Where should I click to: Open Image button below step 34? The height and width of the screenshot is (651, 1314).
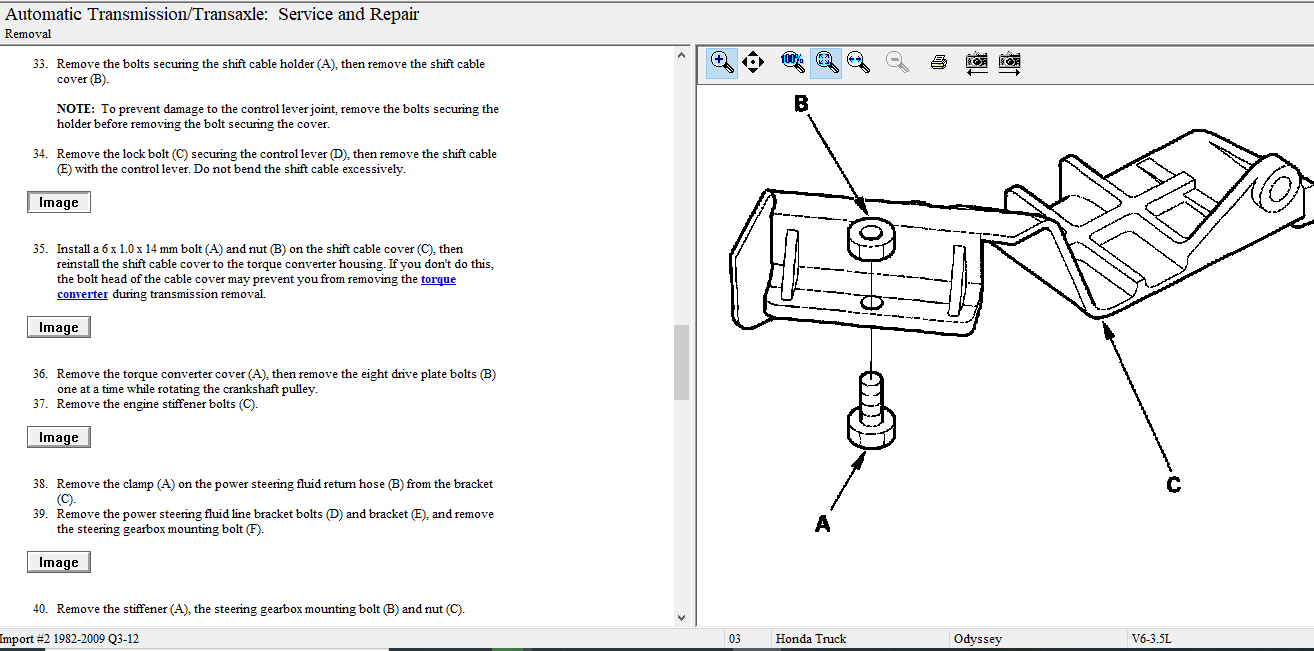(x=59, y=202)
